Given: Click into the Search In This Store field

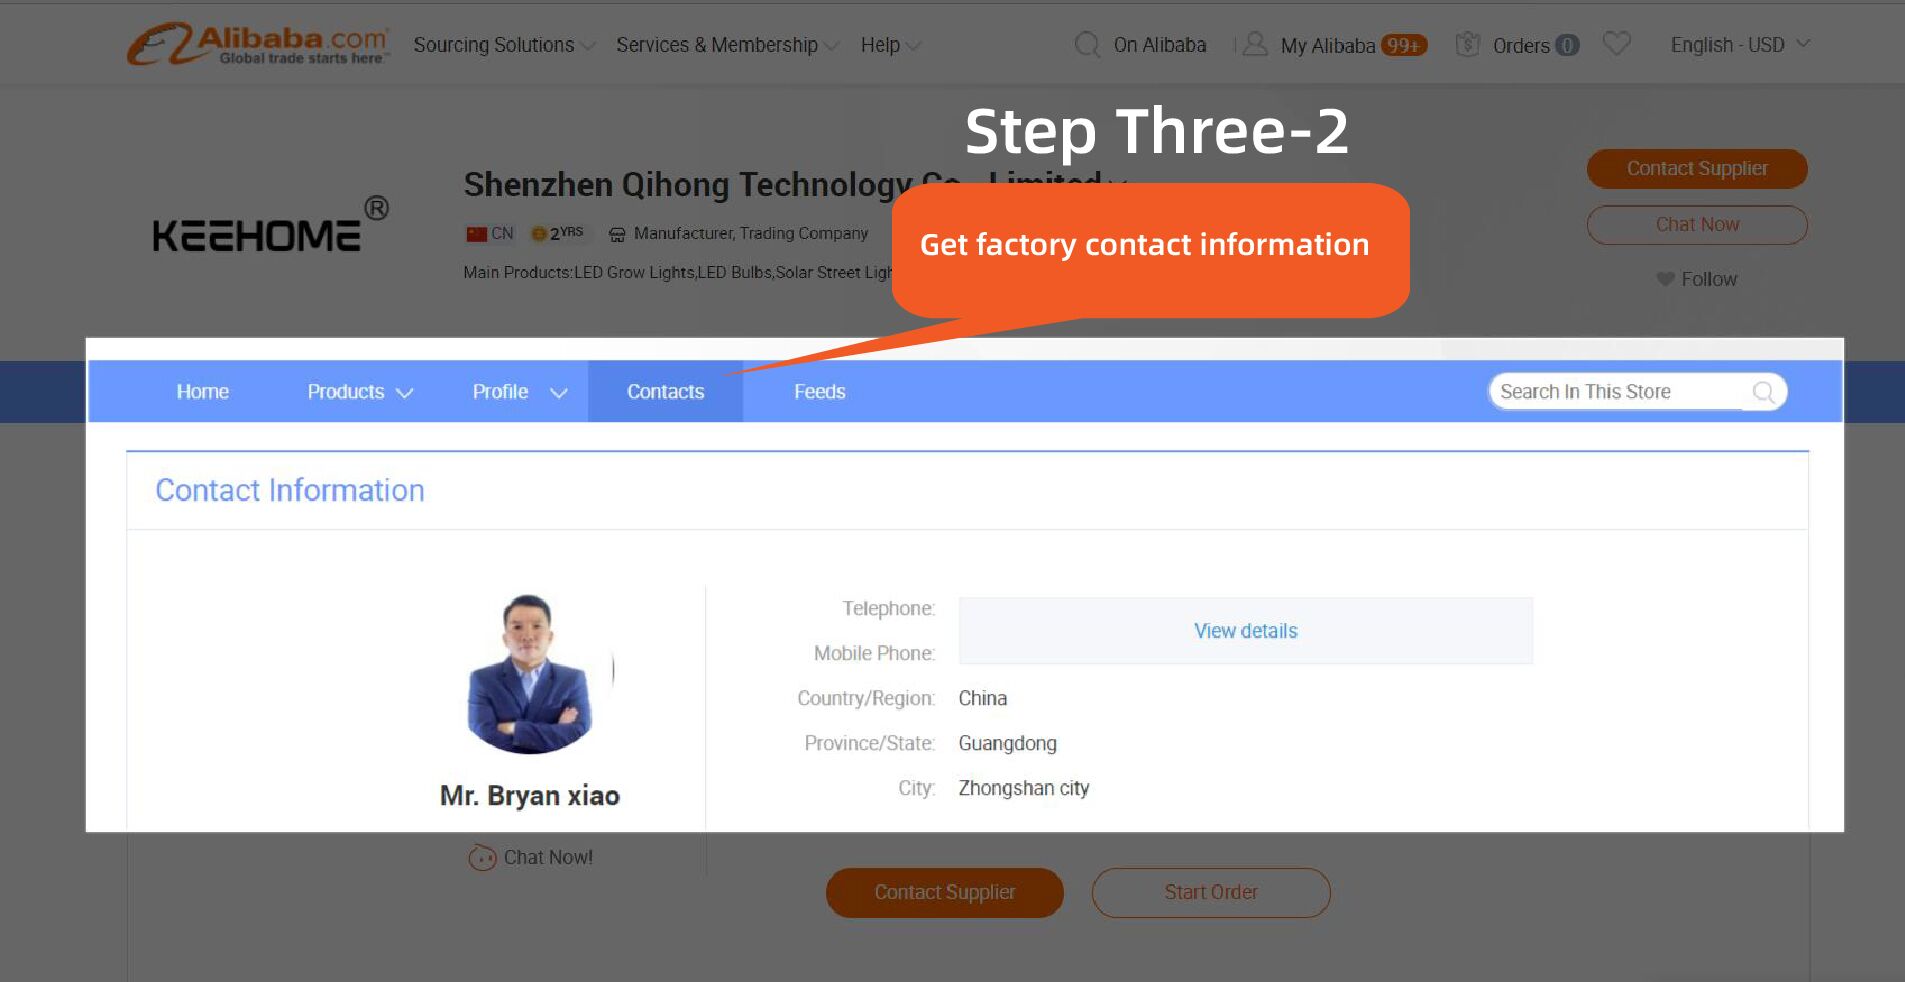Looking at the screenshot, I should [x=1620, y=392].
